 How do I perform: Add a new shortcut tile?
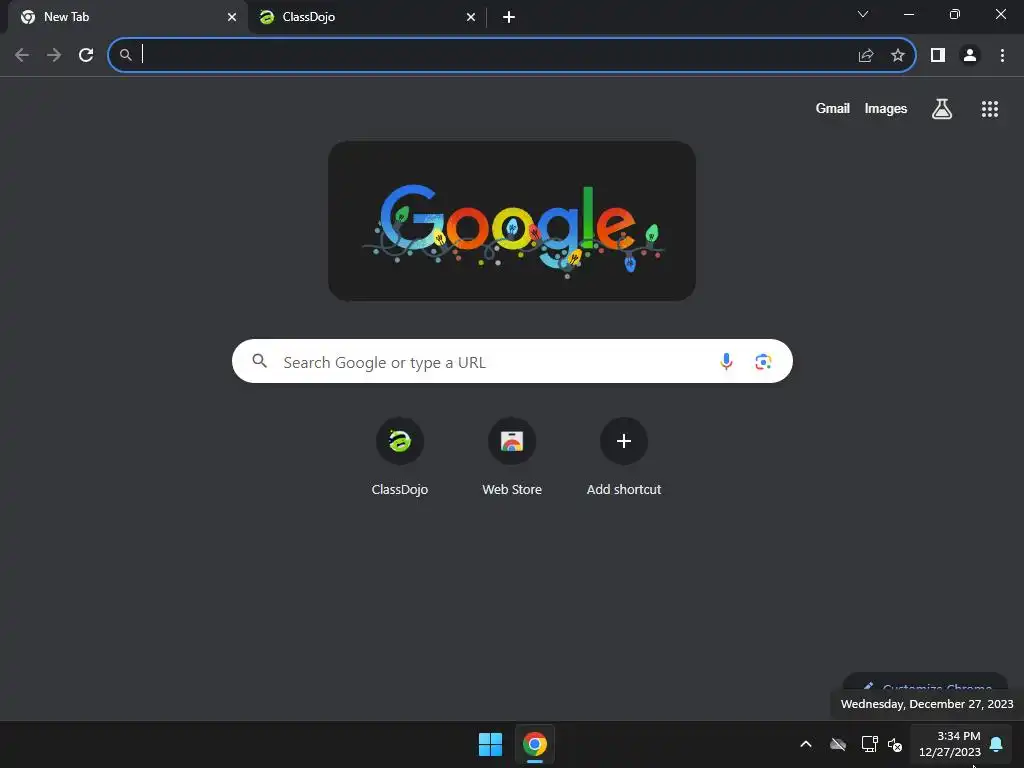click(624, 457)
